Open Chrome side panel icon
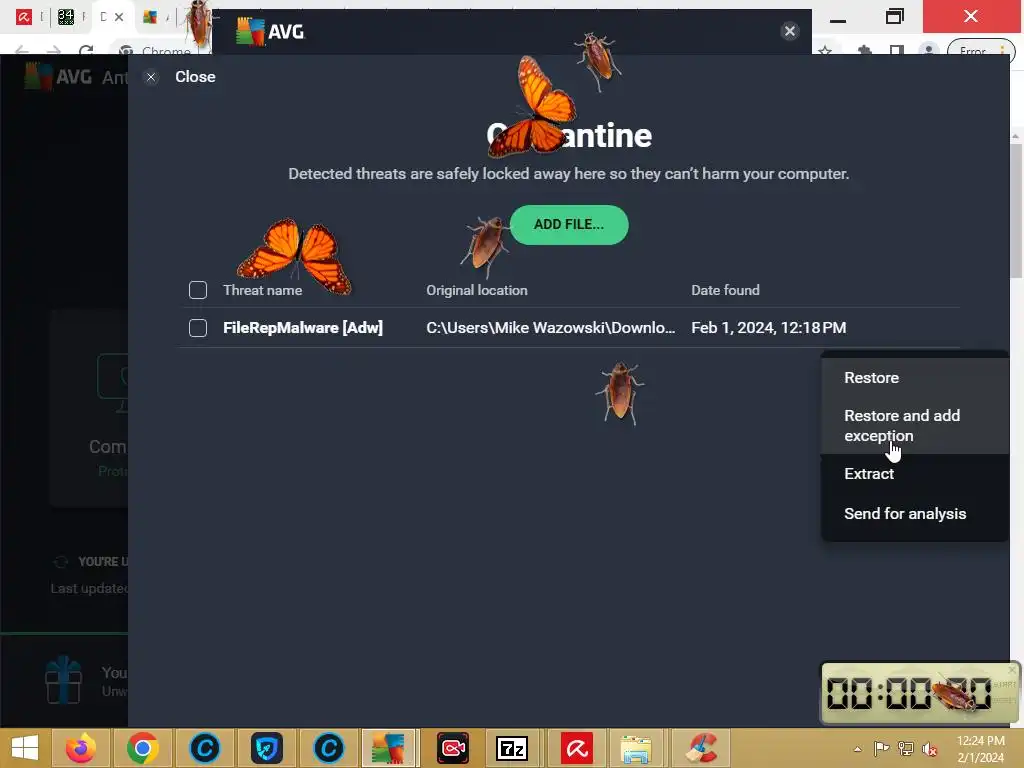This screenshot has width=1024, height=768. [x=897, y=50]
